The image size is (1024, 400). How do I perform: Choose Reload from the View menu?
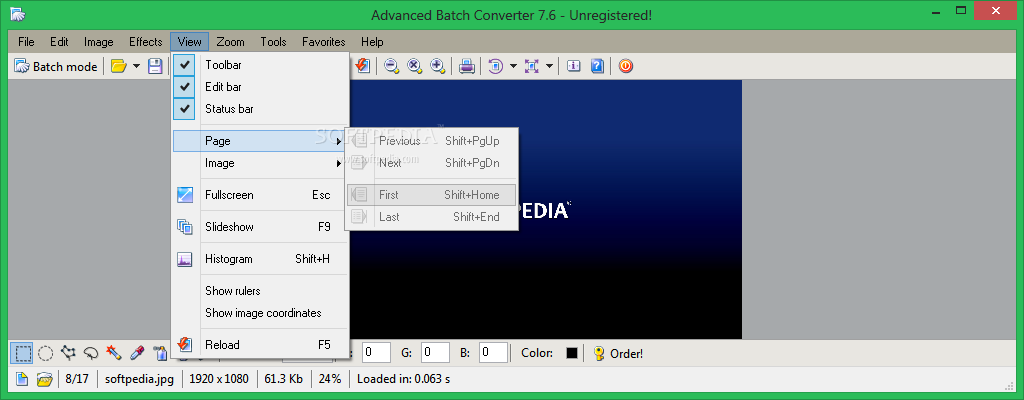point(260,345)
